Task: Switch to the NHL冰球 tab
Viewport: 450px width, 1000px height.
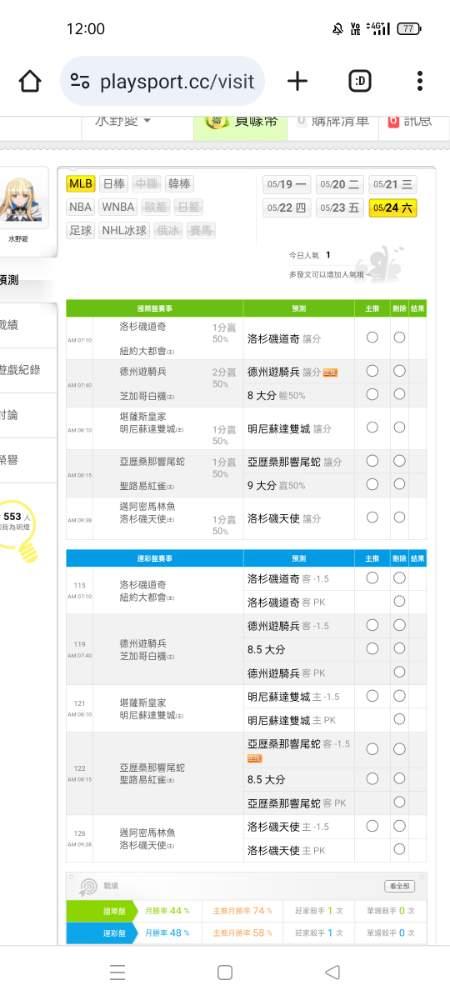Action: [124, 230]
